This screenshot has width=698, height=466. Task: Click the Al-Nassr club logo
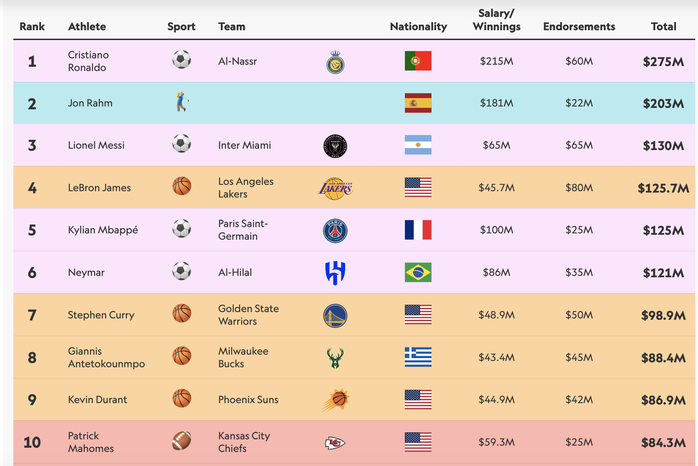(x=335, y=62)
